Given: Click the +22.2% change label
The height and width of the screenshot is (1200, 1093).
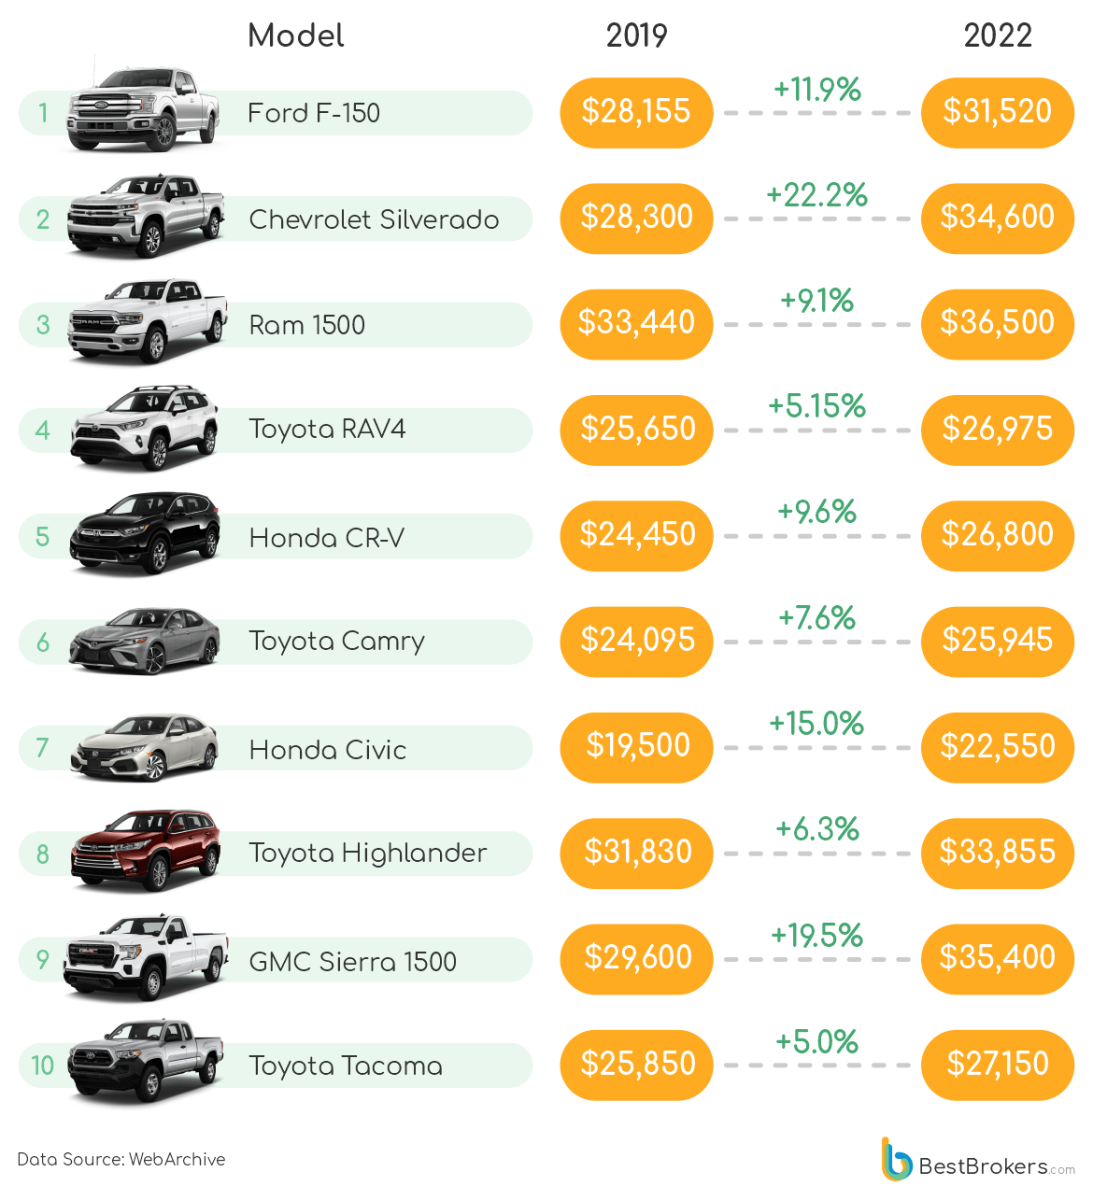Looking at the screenshot, I should pyautogui.click(x=817, y=195).
